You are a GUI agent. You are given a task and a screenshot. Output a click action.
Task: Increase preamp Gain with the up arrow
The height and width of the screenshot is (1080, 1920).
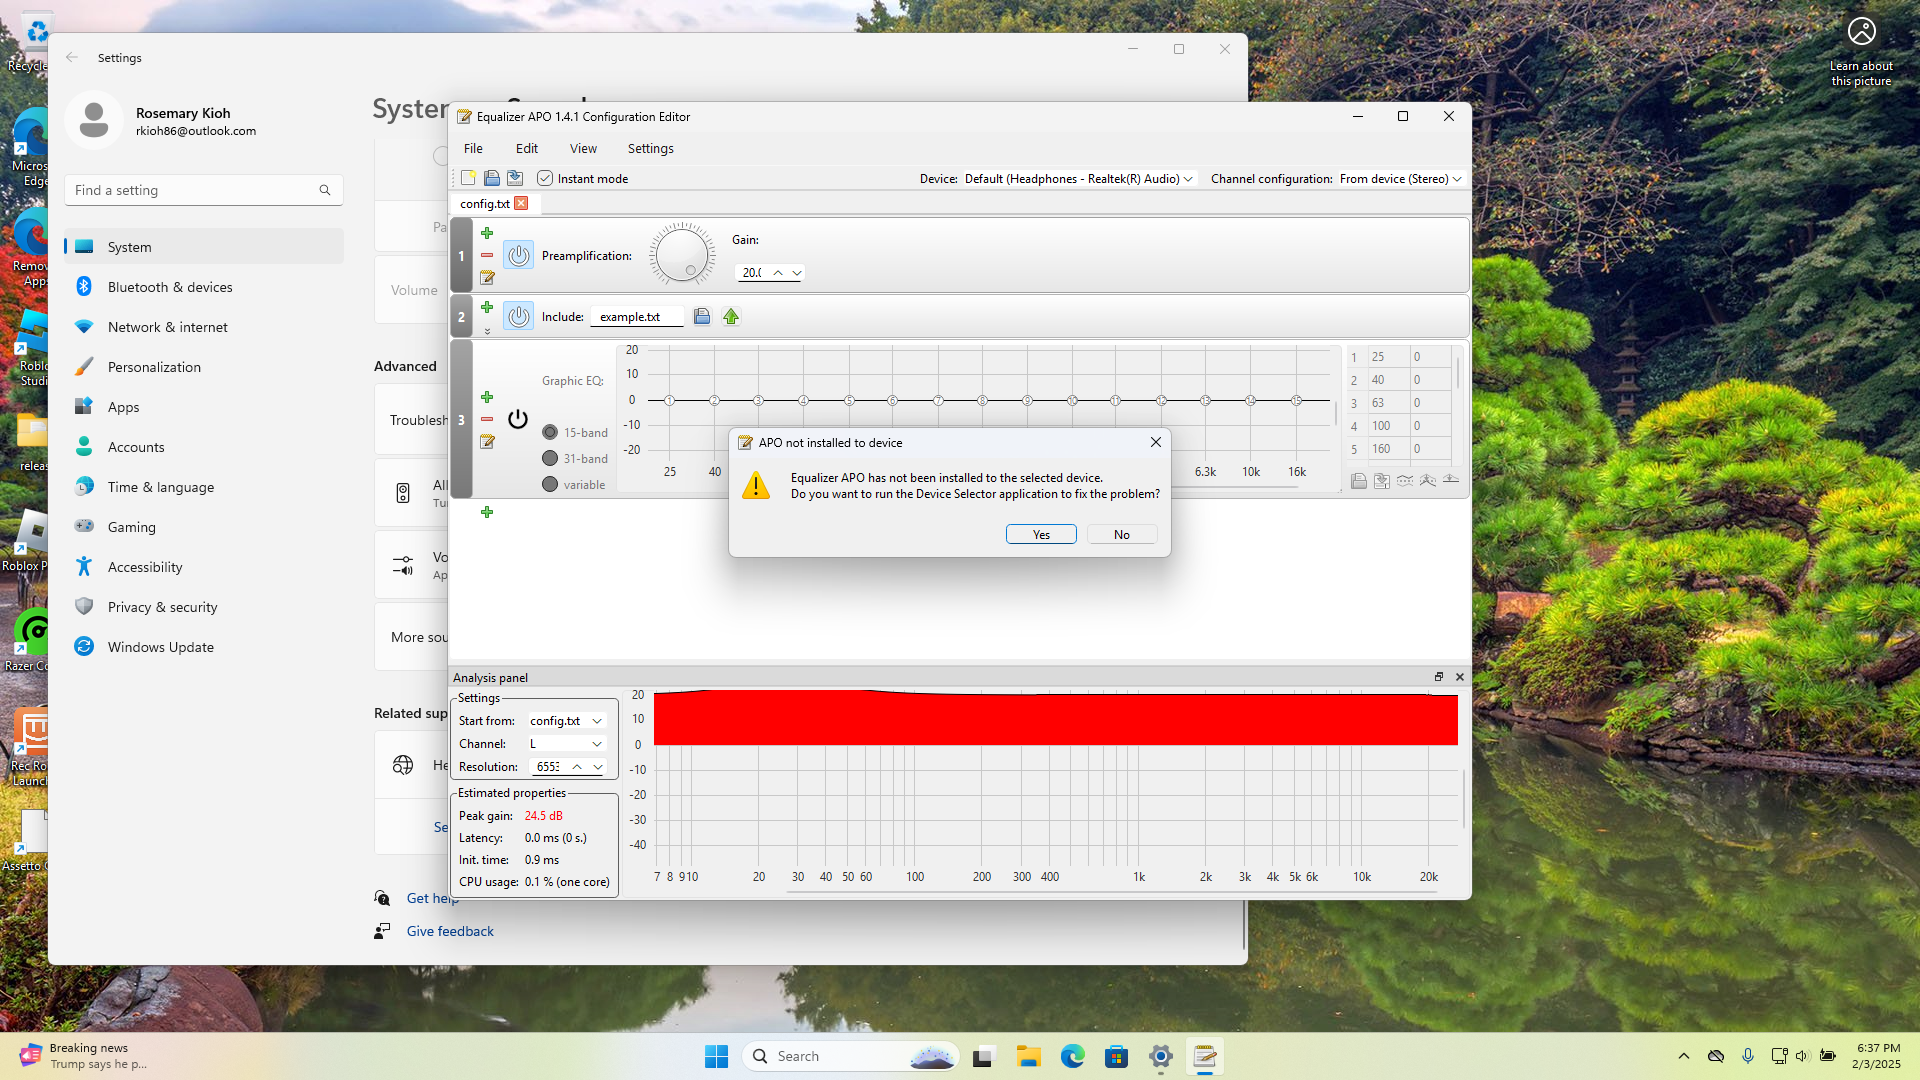click(777, 272)
